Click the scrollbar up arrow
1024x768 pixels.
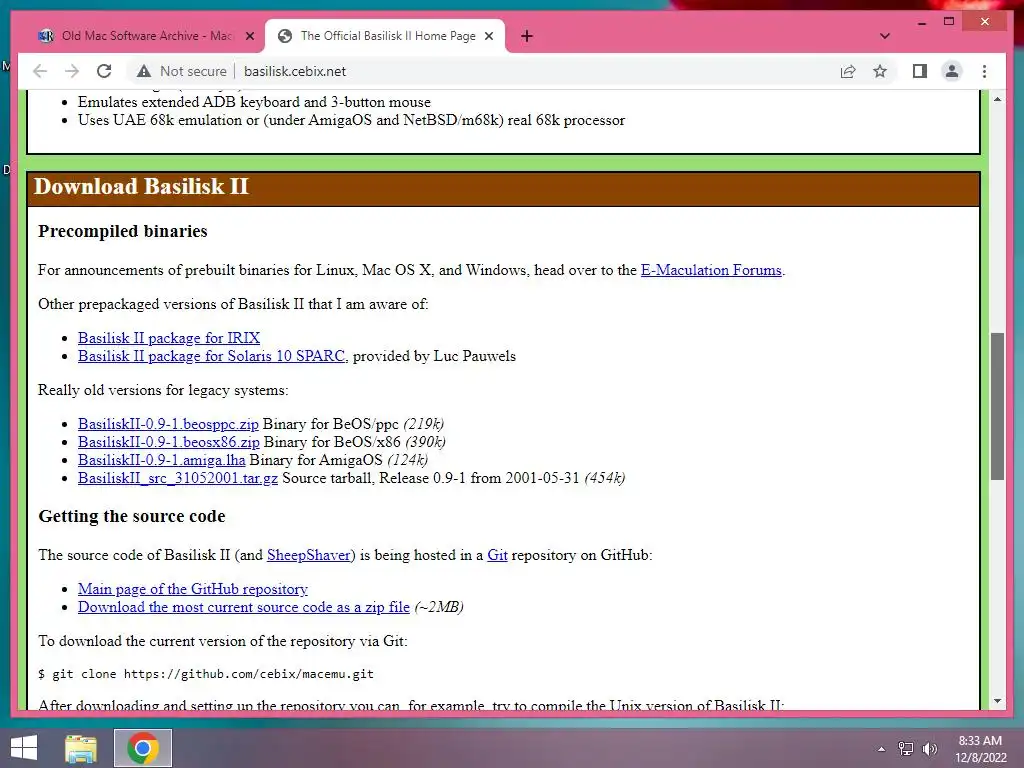[x=997, y=99]
